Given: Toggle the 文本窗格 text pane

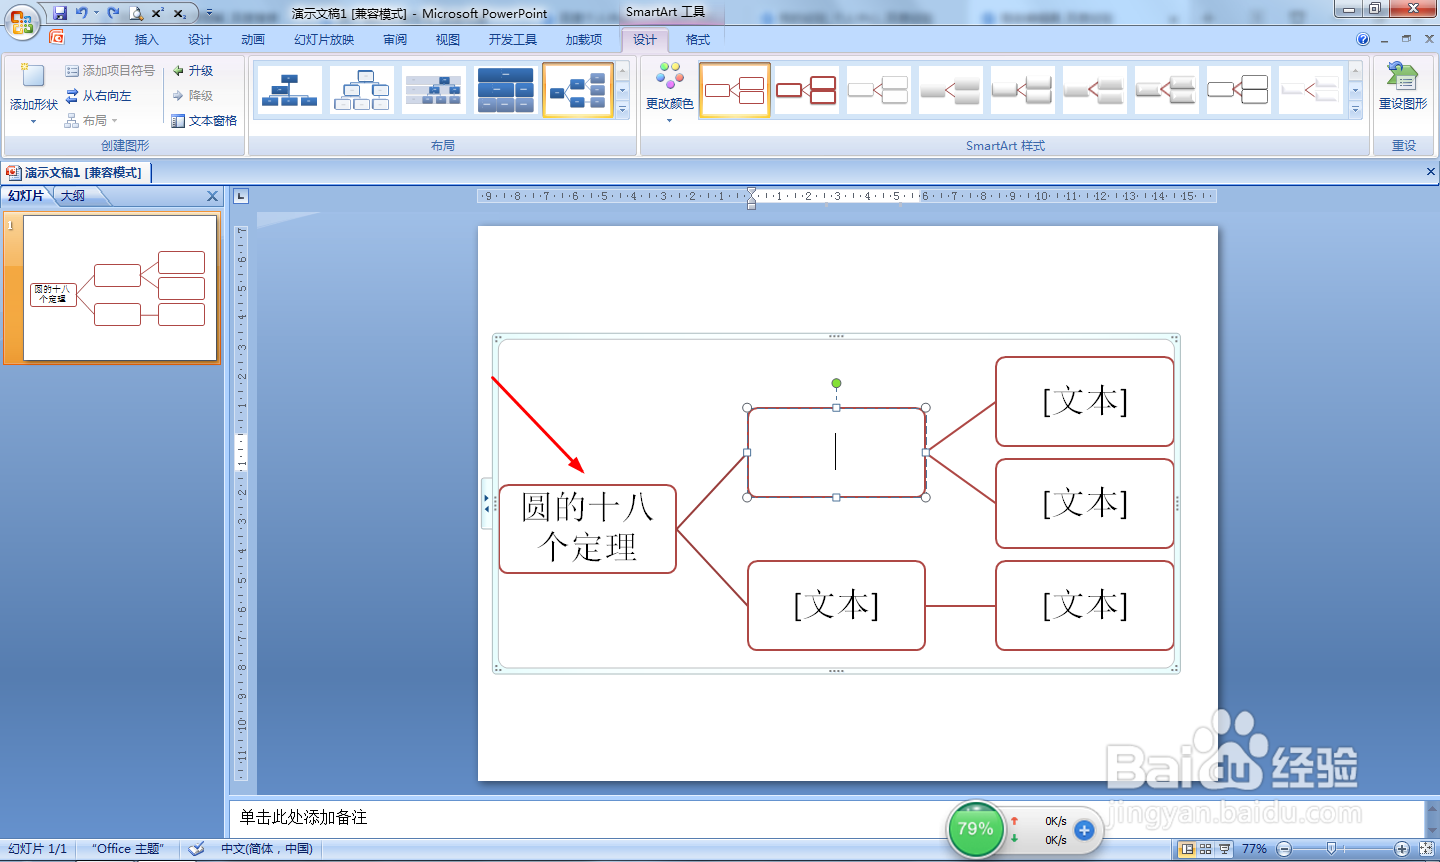Looking at the screenshot, I should tap(204, 121).
